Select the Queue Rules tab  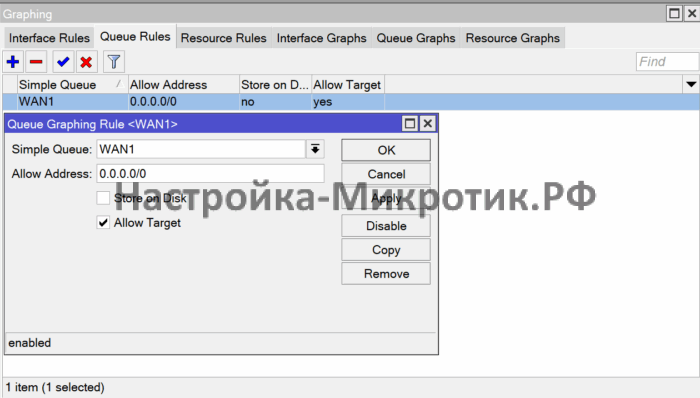(x=135, y=37)
